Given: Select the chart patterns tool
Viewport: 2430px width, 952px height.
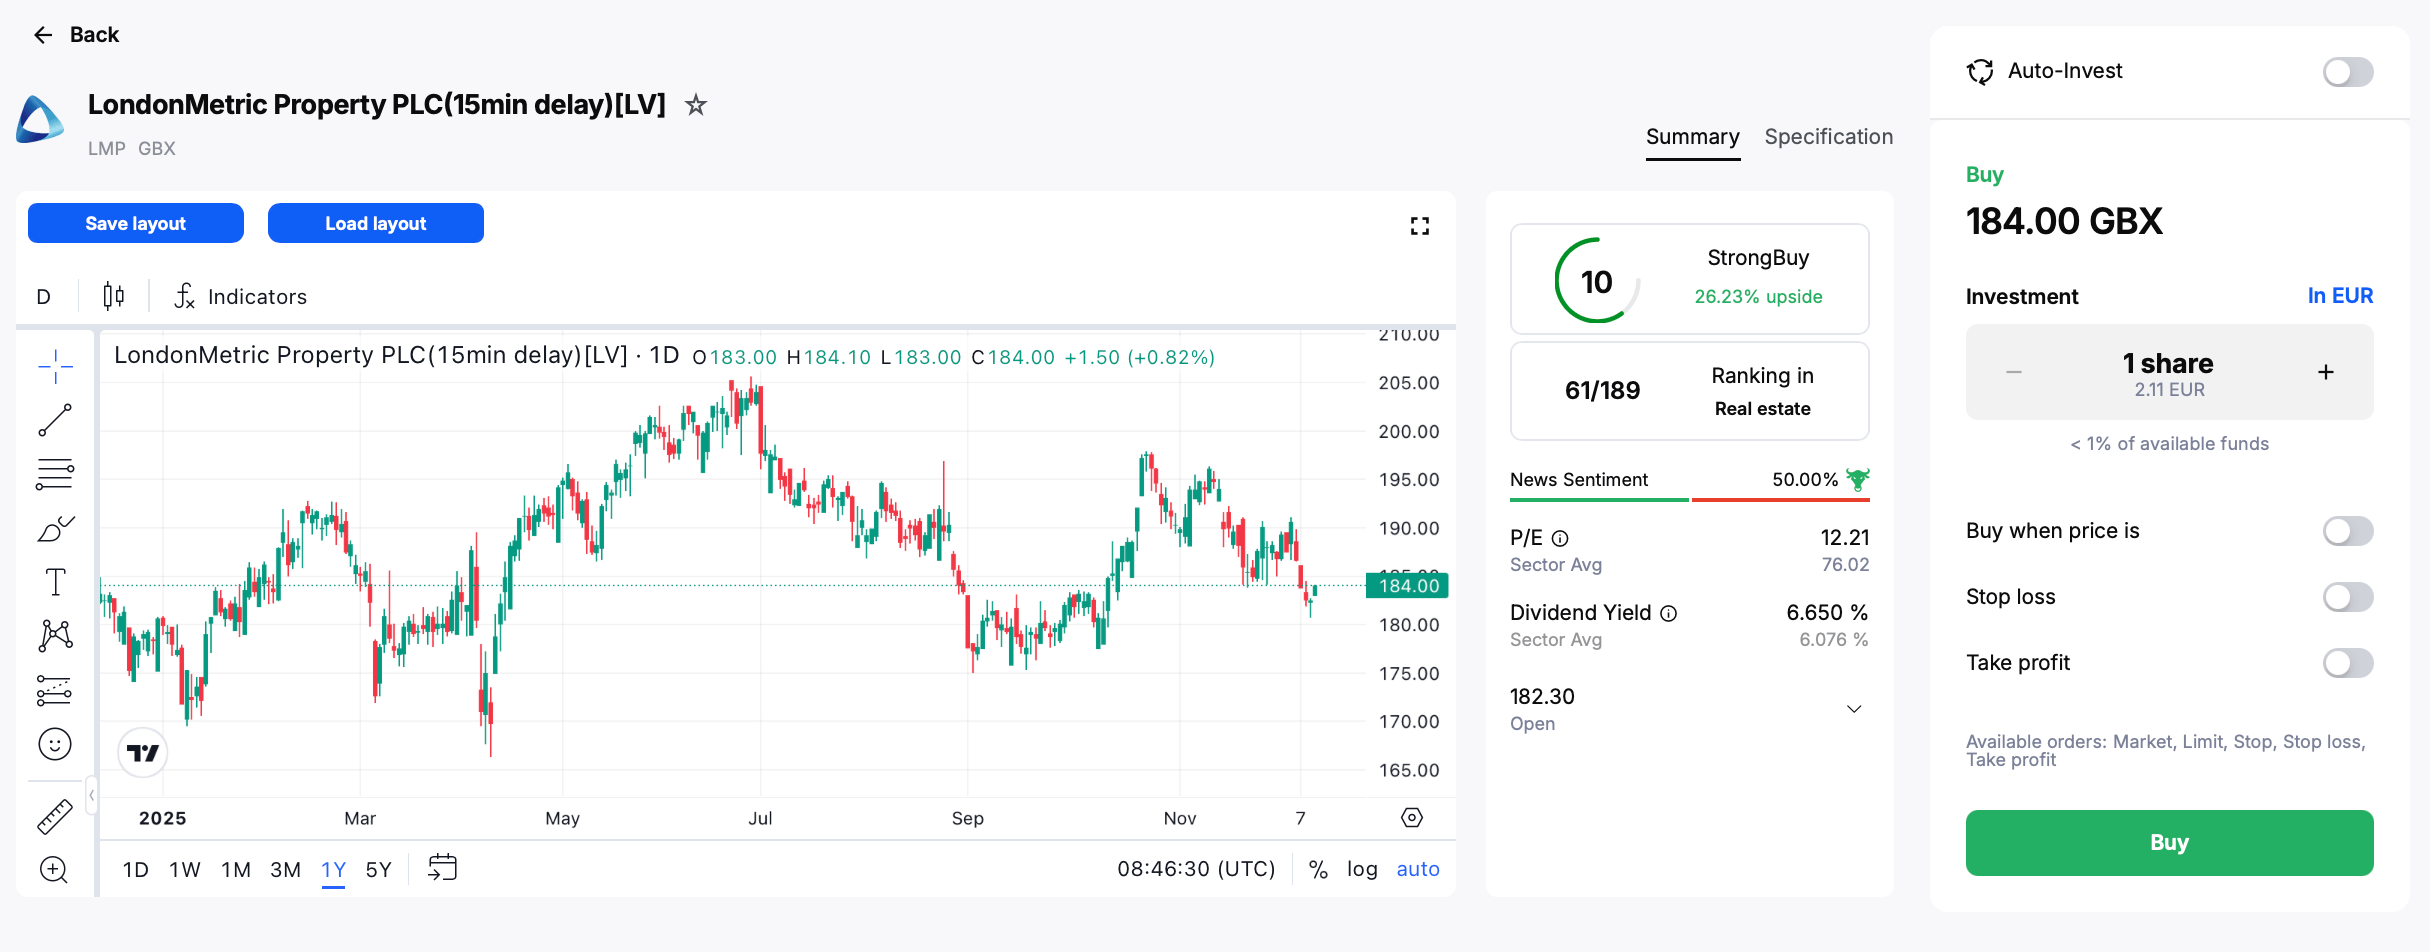Looking at the screenshot, I should coord(55,635).
